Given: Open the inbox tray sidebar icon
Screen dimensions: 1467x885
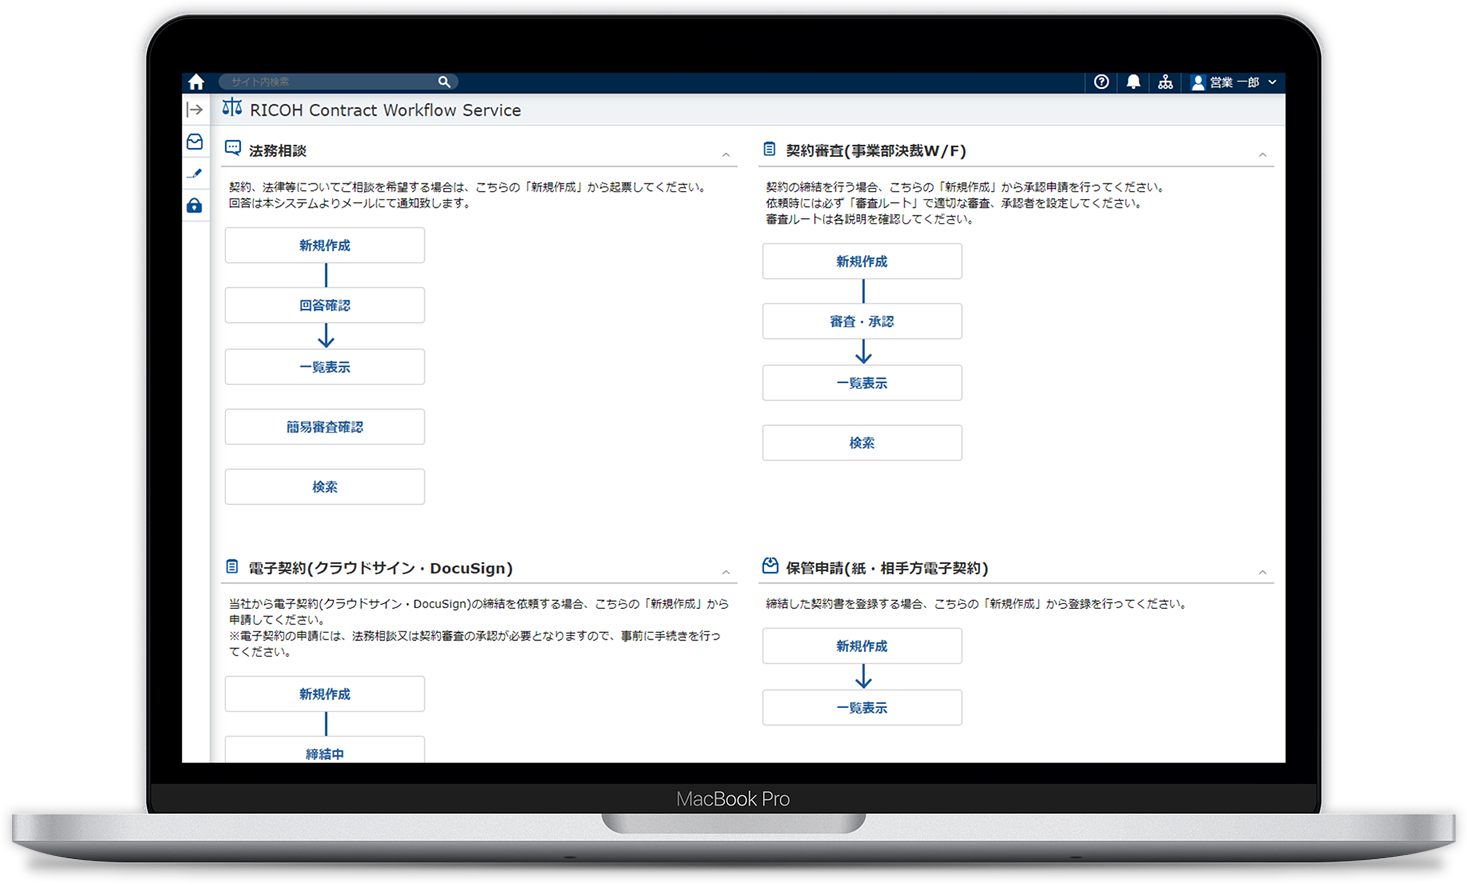Looking at the screenshot, I should pos(195,142).
